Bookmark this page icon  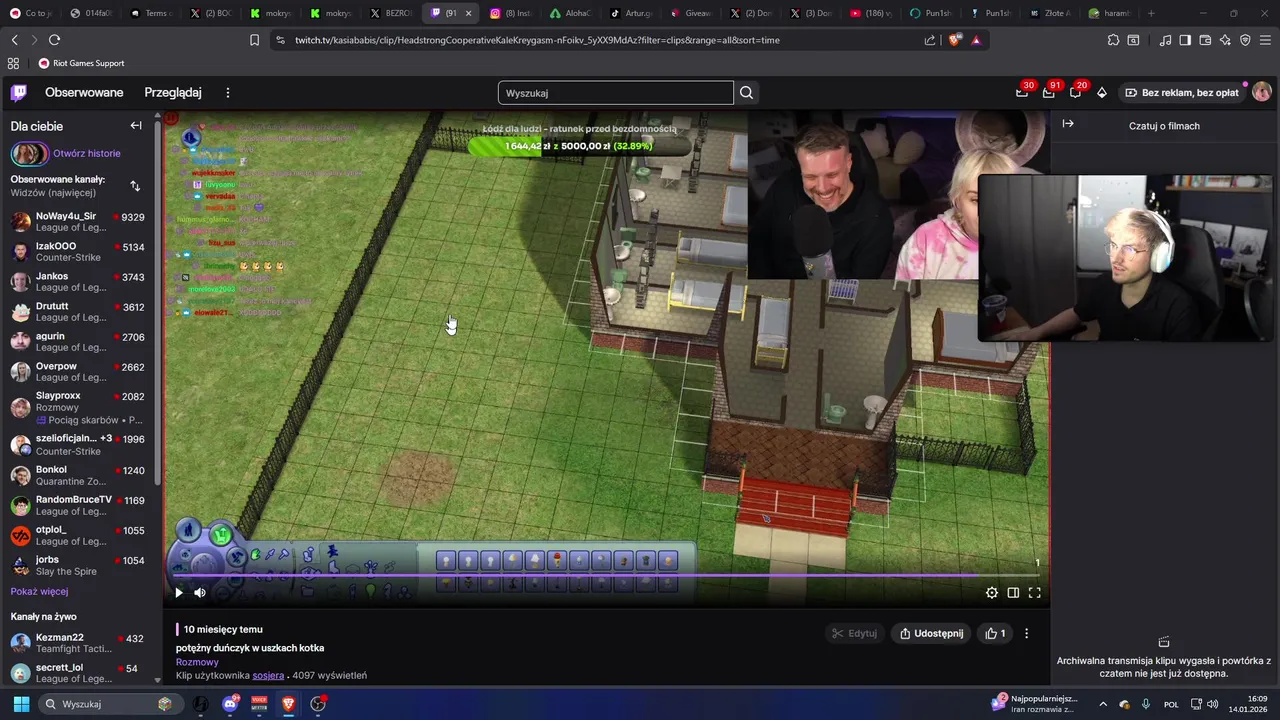tap(254, 40)
